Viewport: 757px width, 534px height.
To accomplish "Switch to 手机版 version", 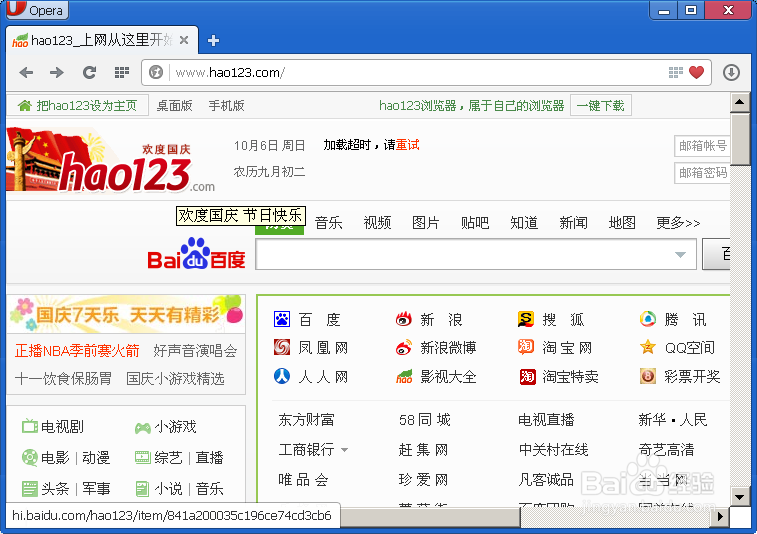I will (x=226, y=105).
